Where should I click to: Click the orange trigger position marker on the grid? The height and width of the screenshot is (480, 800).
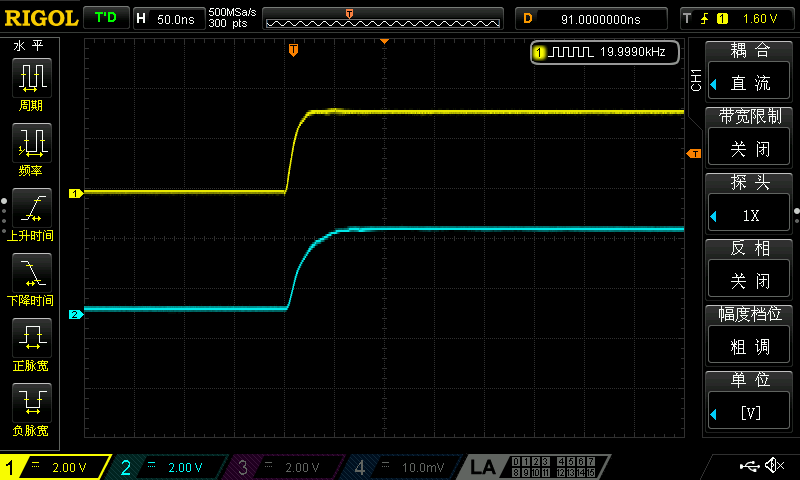click(x=293, y=50)
